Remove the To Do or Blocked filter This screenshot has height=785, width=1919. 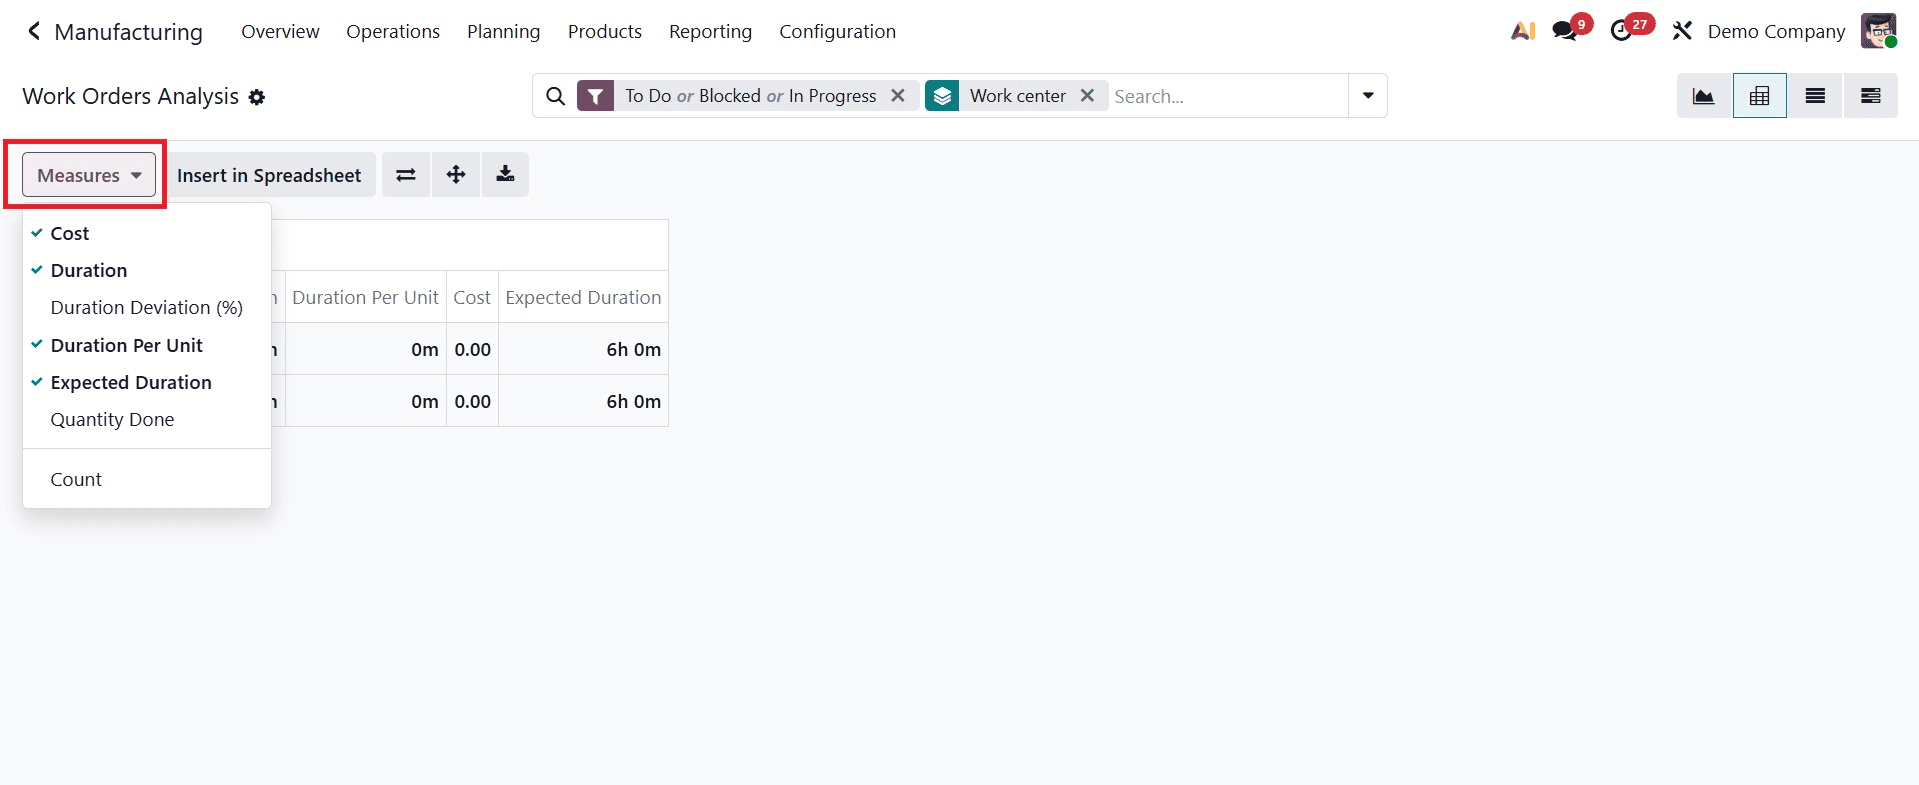click(x=898, y=95)
